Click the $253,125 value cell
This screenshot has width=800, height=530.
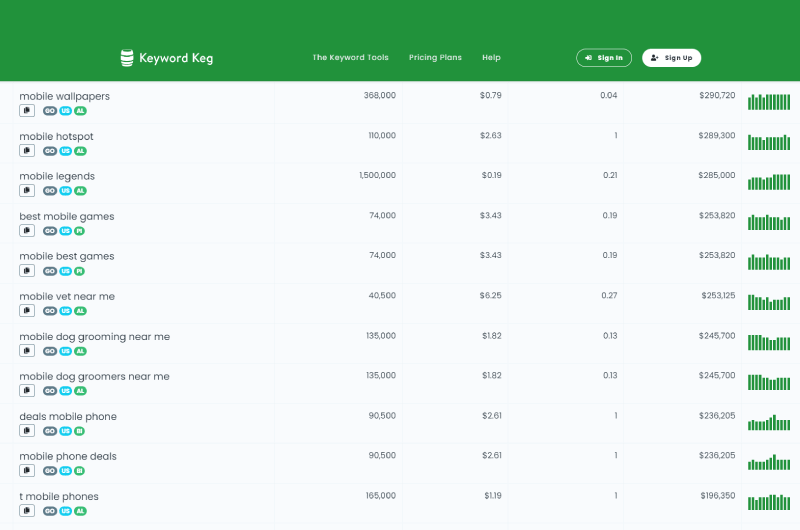718,296
